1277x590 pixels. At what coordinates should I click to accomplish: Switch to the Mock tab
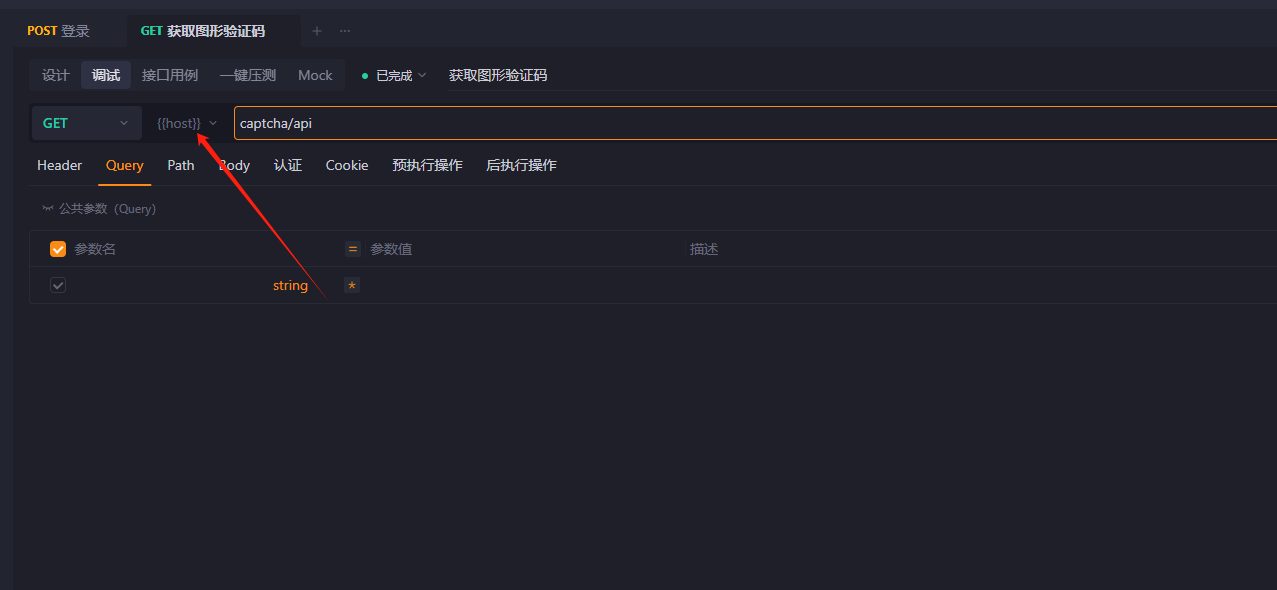(315, 75)
